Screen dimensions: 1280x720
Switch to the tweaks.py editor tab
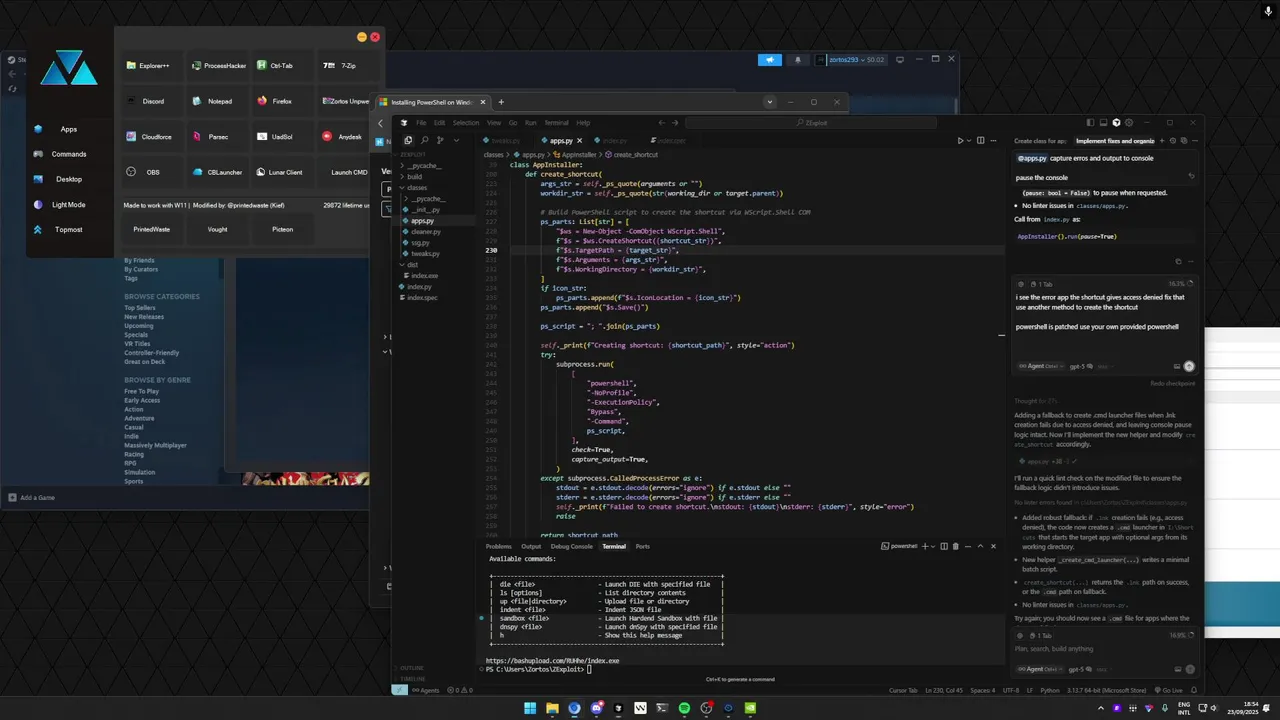(507, 141)
